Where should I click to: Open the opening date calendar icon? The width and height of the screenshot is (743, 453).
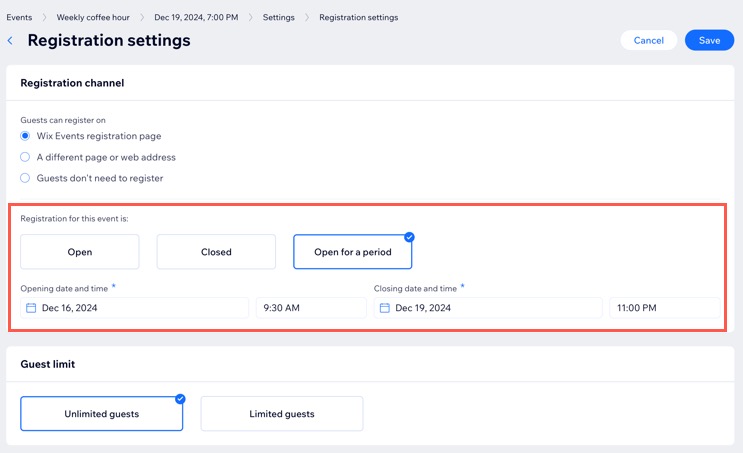pos(31,308)
